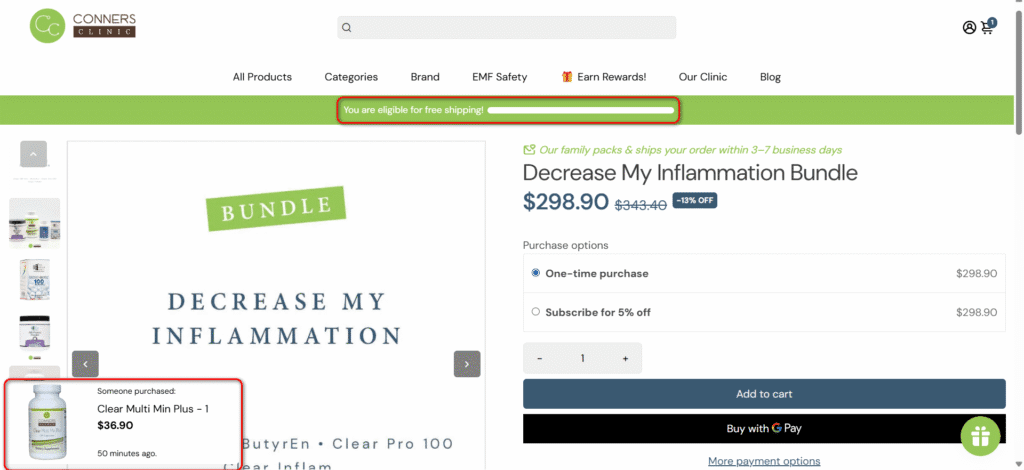
Task: Click in the search input field
Action: click(x=512, y=28)
